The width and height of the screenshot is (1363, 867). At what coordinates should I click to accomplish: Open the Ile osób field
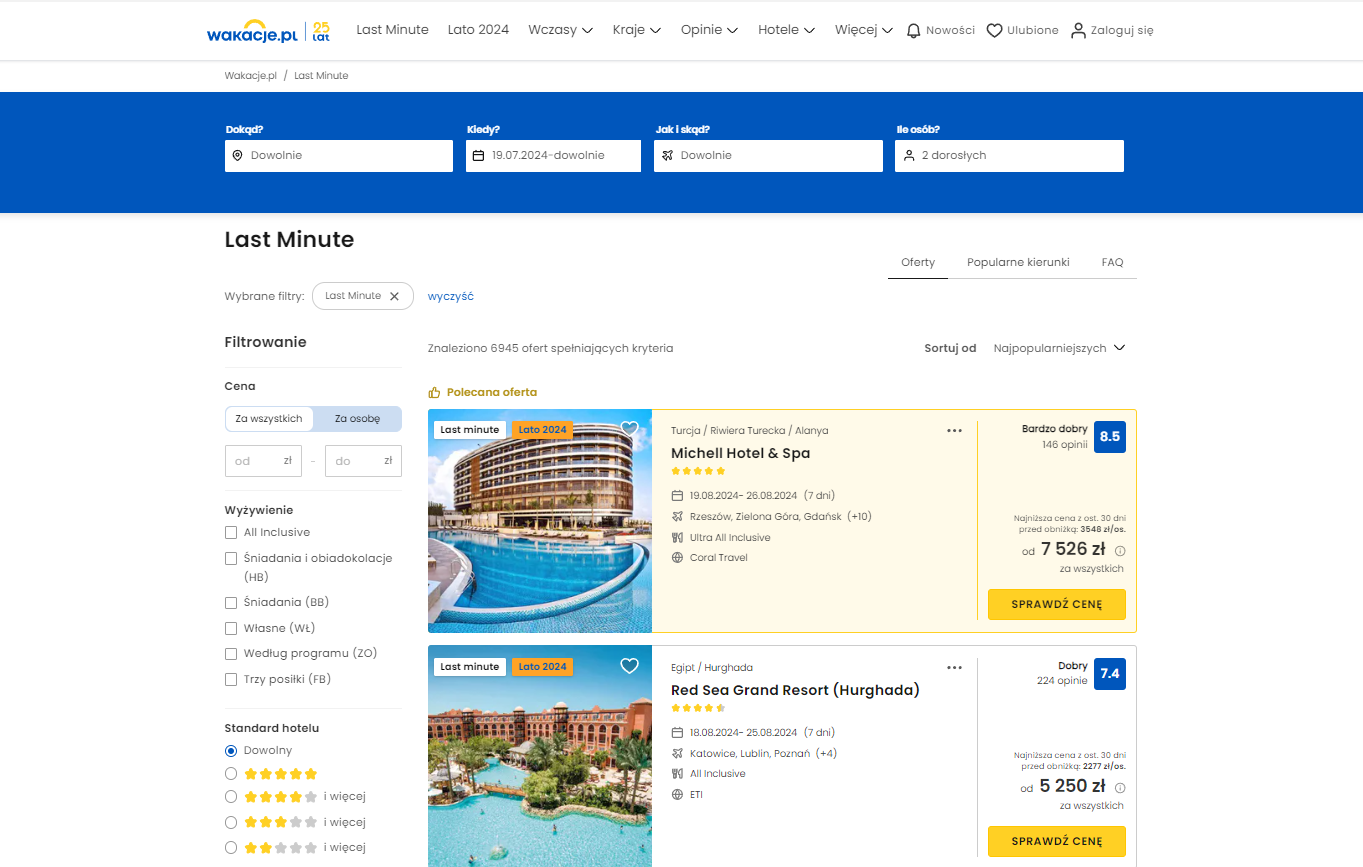point(1009,156)
